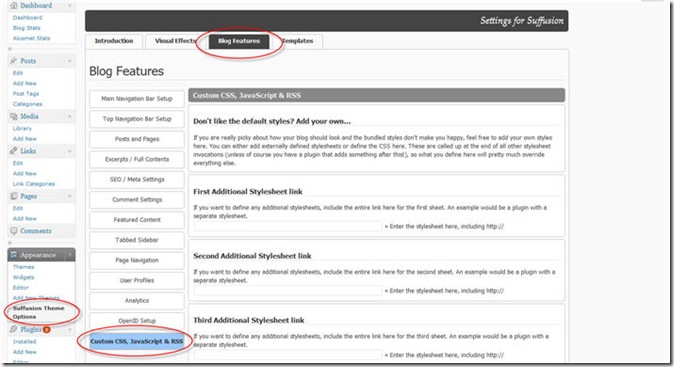The image size is (674, 367).
Task: Collapse the Plugins section arrow
Action: pos(70,330)
